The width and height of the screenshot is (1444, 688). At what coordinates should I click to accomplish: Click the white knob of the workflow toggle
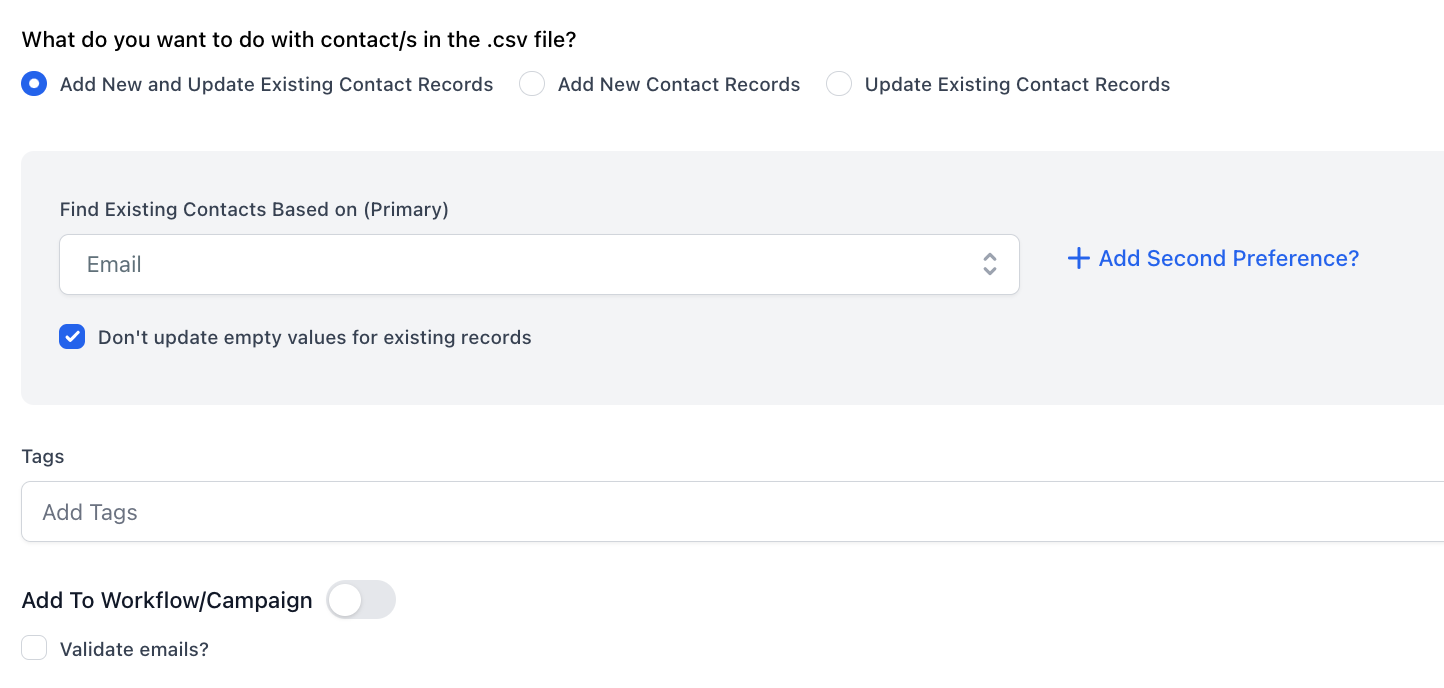click(345, 600)
